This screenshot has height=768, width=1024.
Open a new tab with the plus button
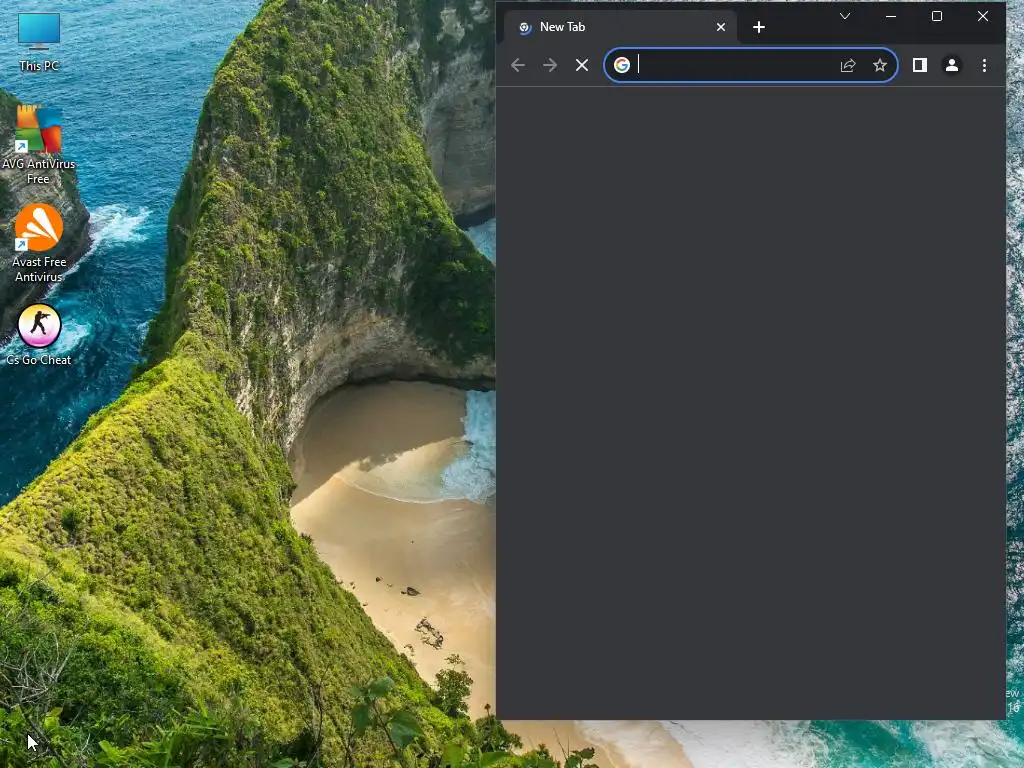click(x=758, y=27)
